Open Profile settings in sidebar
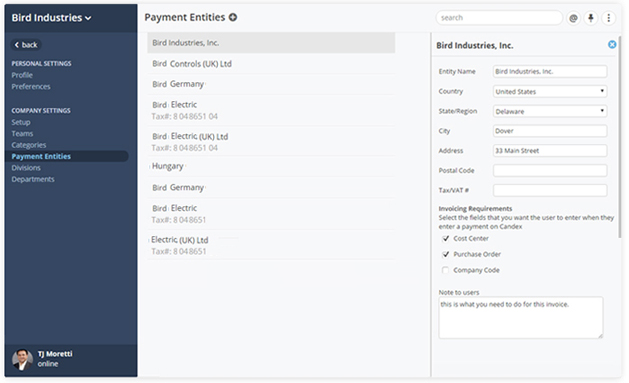This screenshot has height=383, width=629. (x=22, y=75)
